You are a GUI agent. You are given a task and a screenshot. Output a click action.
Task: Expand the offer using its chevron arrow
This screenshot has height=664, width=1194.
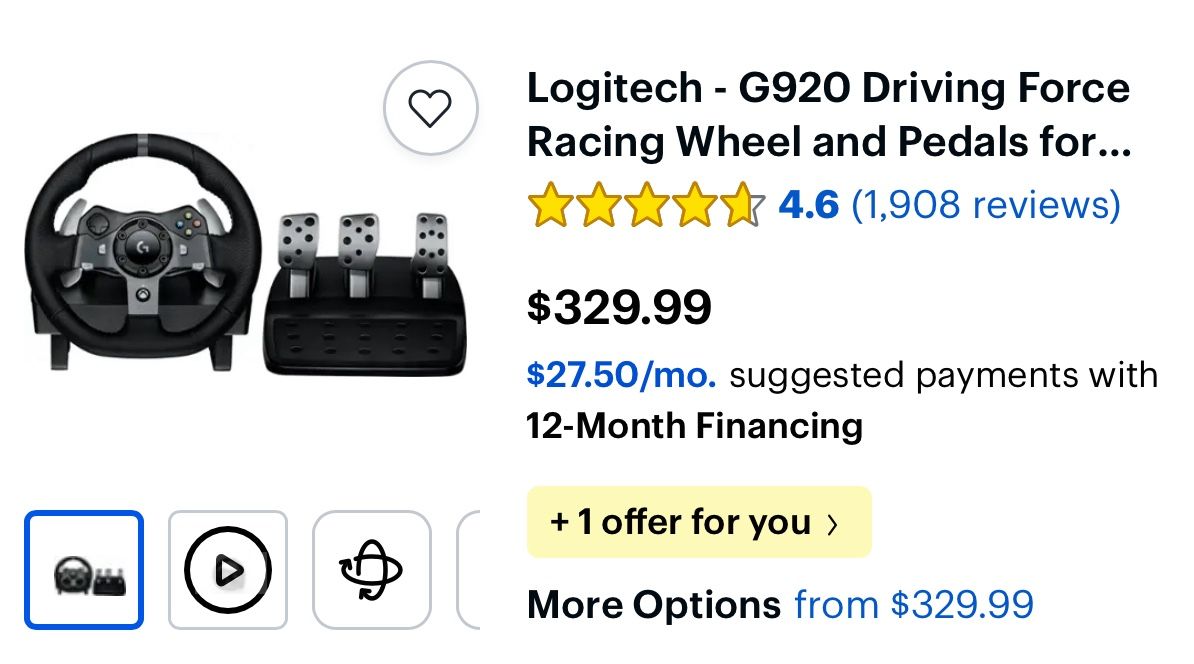[832, 523]
